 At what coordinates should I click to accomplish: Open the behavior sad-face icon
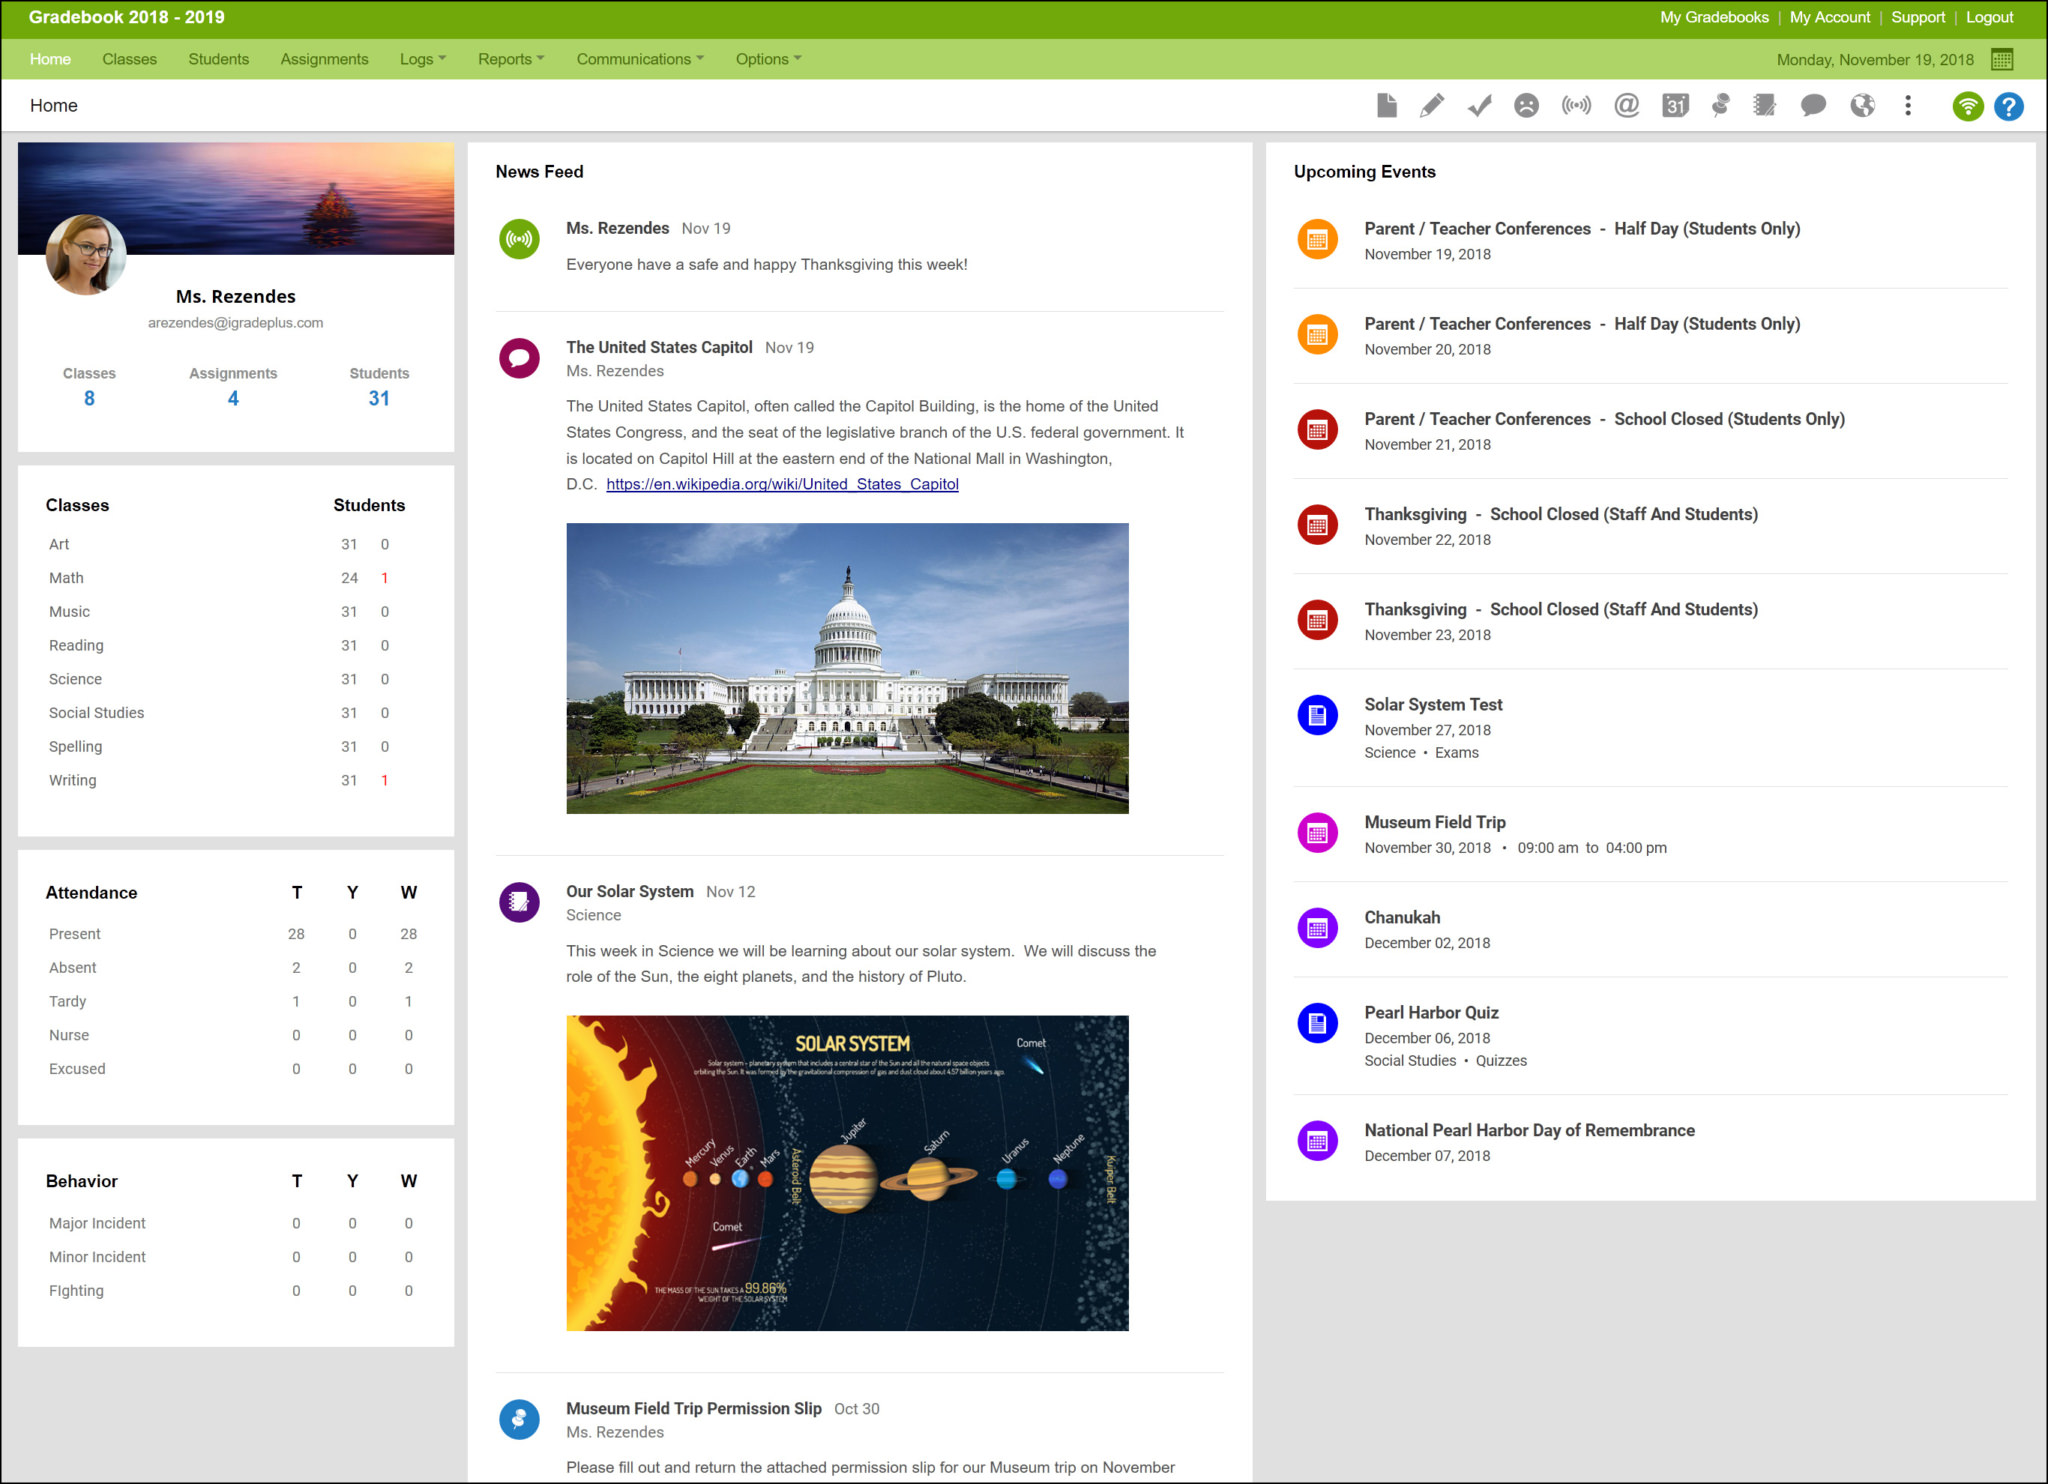(1526, 105)
